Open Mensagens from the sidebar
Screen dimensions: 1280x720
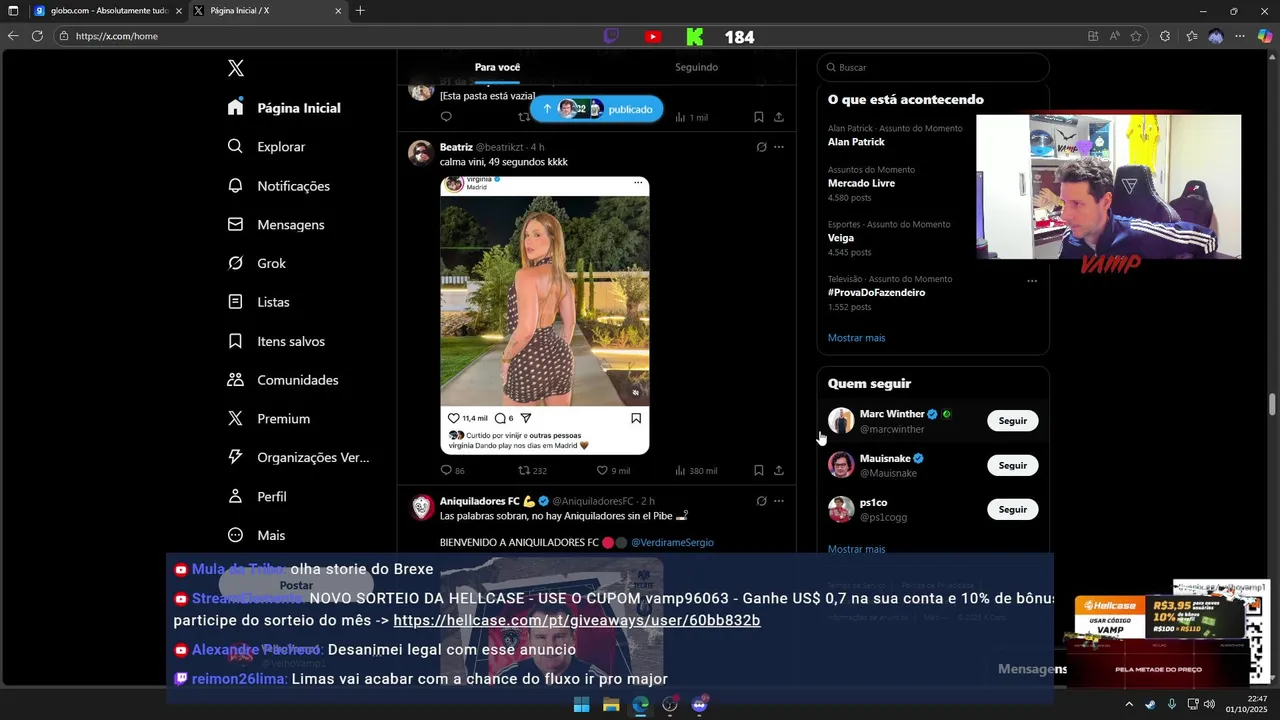point(276,225)
